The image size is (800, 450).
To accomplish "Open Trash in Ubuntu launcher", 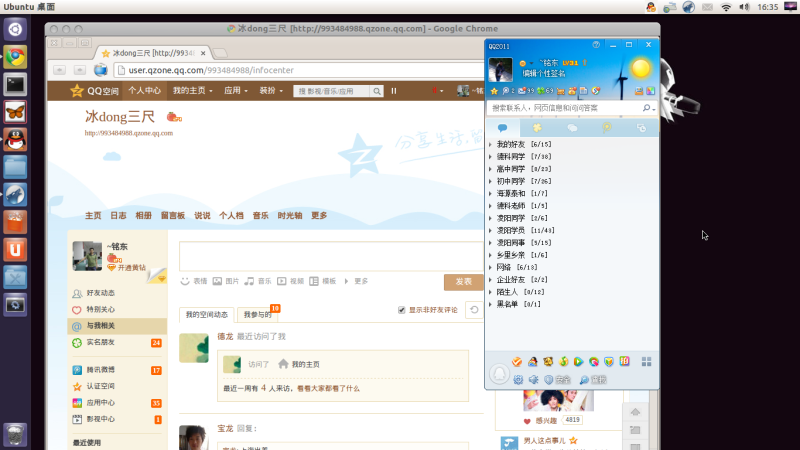I will [x=15, y=434].
